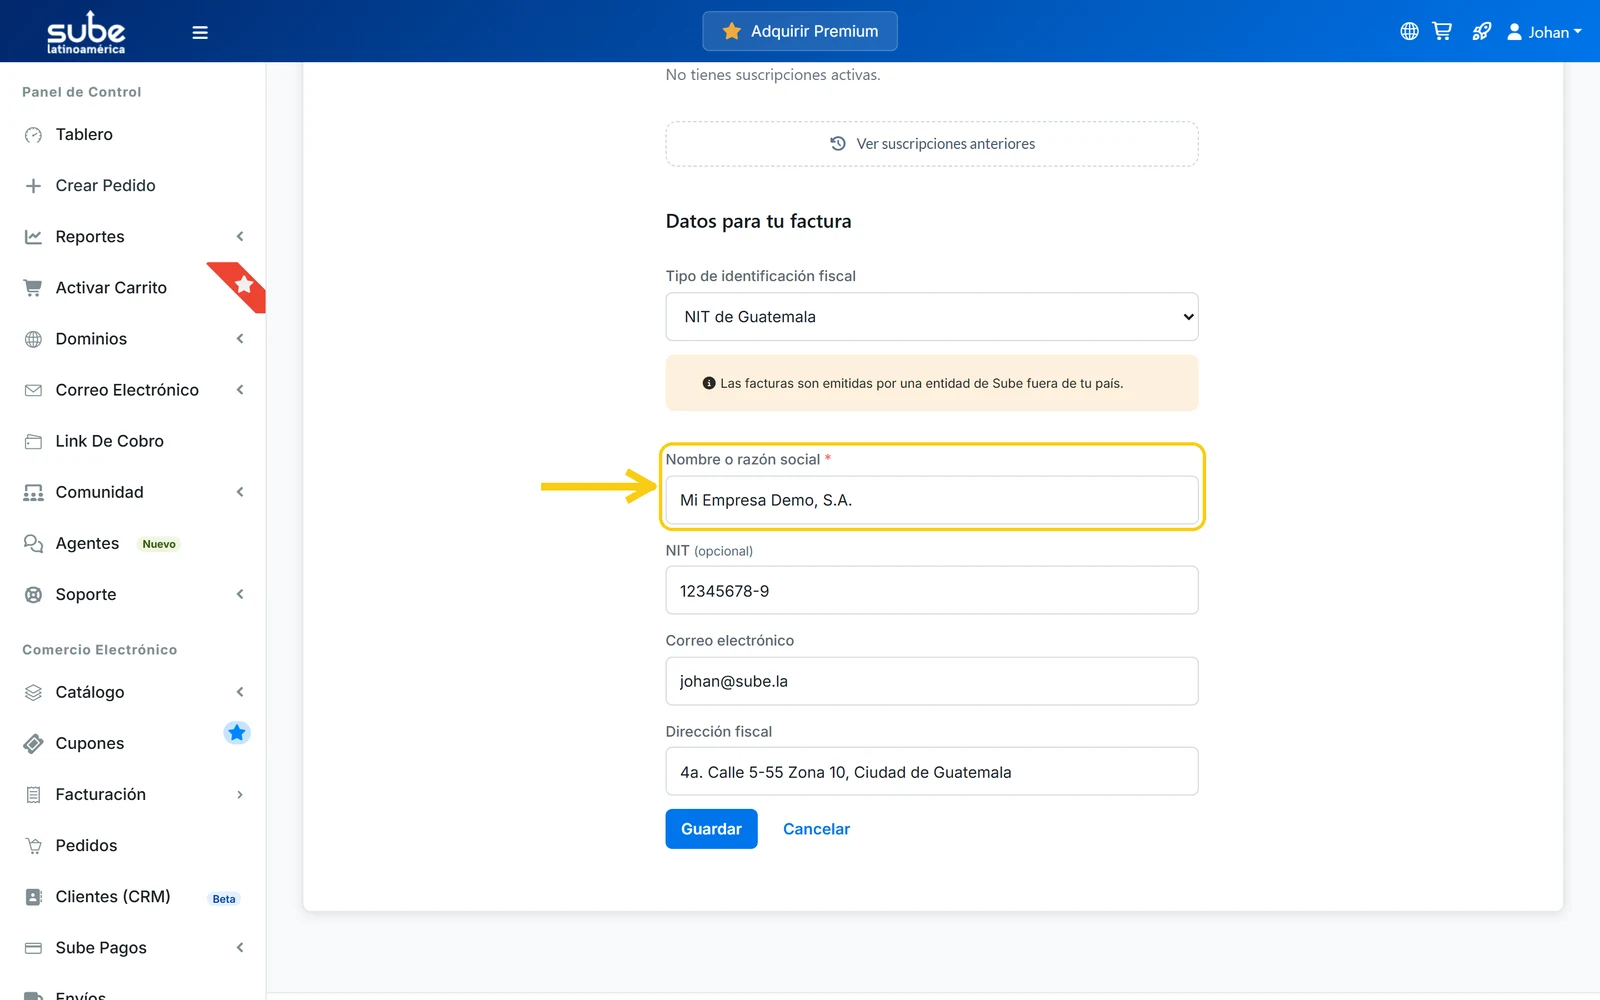Image resolution: width=1600 pixels, height=1000 pixels.
Task: Toggle the hamburger sidebar menu icon
Action: 200,32
